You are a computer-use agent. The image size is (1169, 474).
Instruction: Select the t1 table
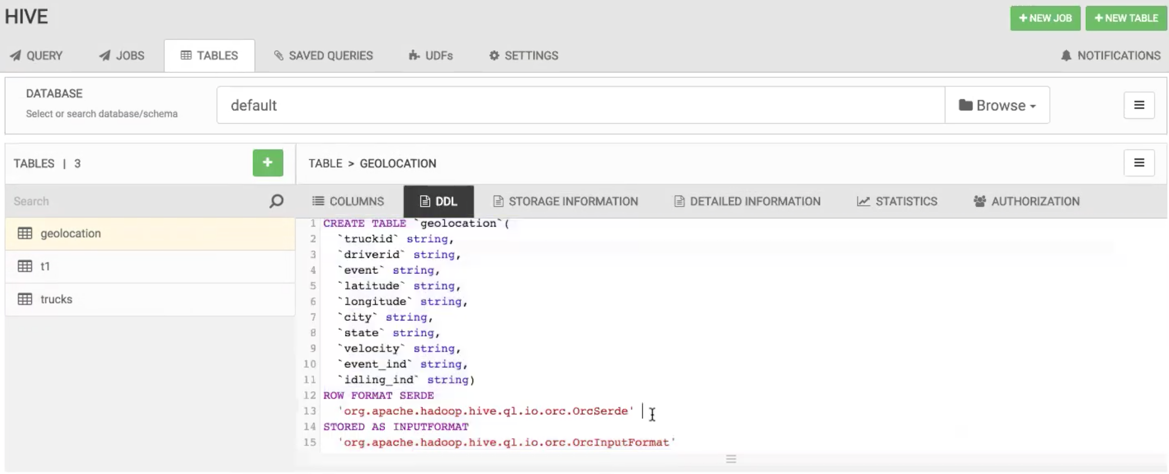coord(150,266)
